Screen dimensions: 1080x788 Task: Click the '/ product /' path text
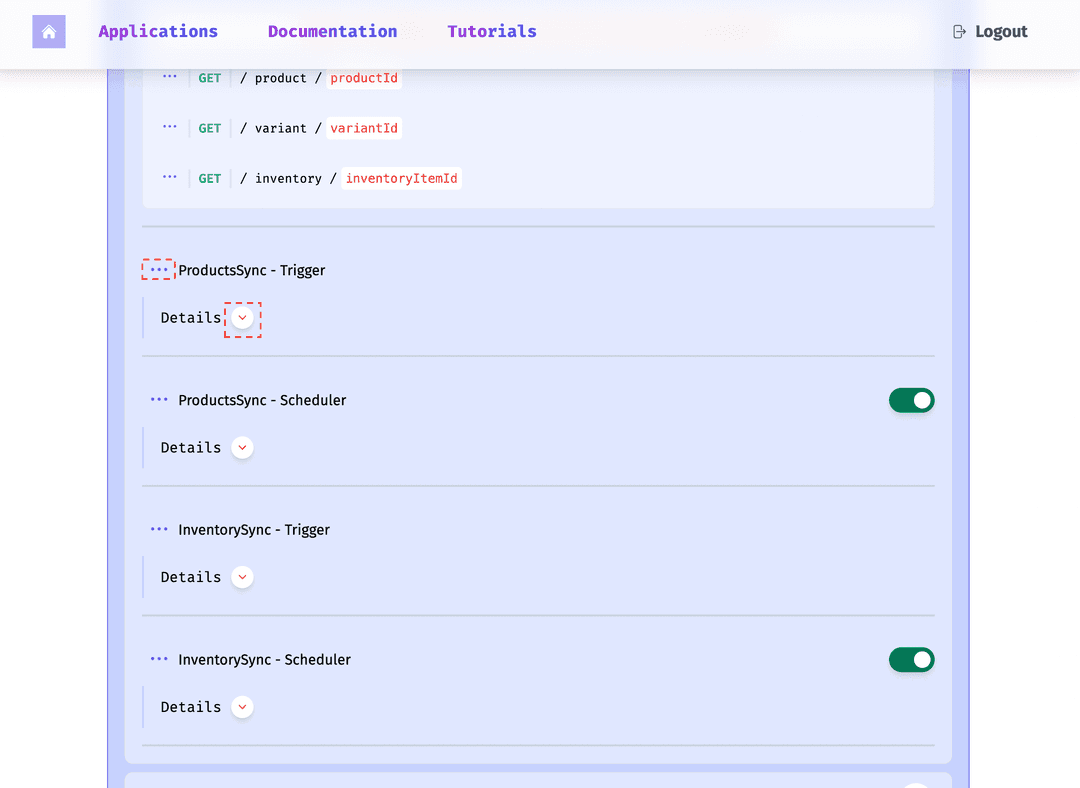pyautogui.click(x=281, y=78)
